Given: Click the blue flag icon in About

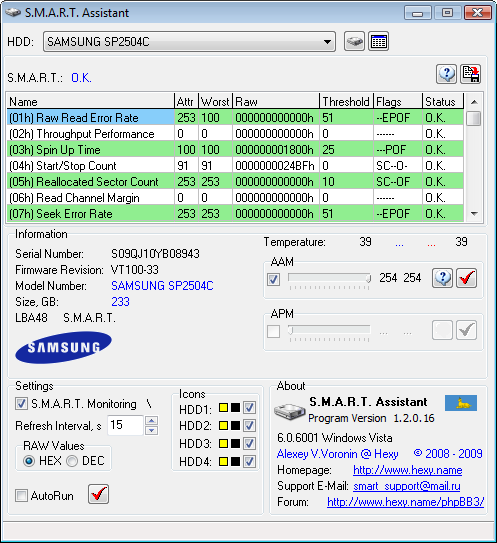Looking at the screenshot, I should (x=461, y=403).
